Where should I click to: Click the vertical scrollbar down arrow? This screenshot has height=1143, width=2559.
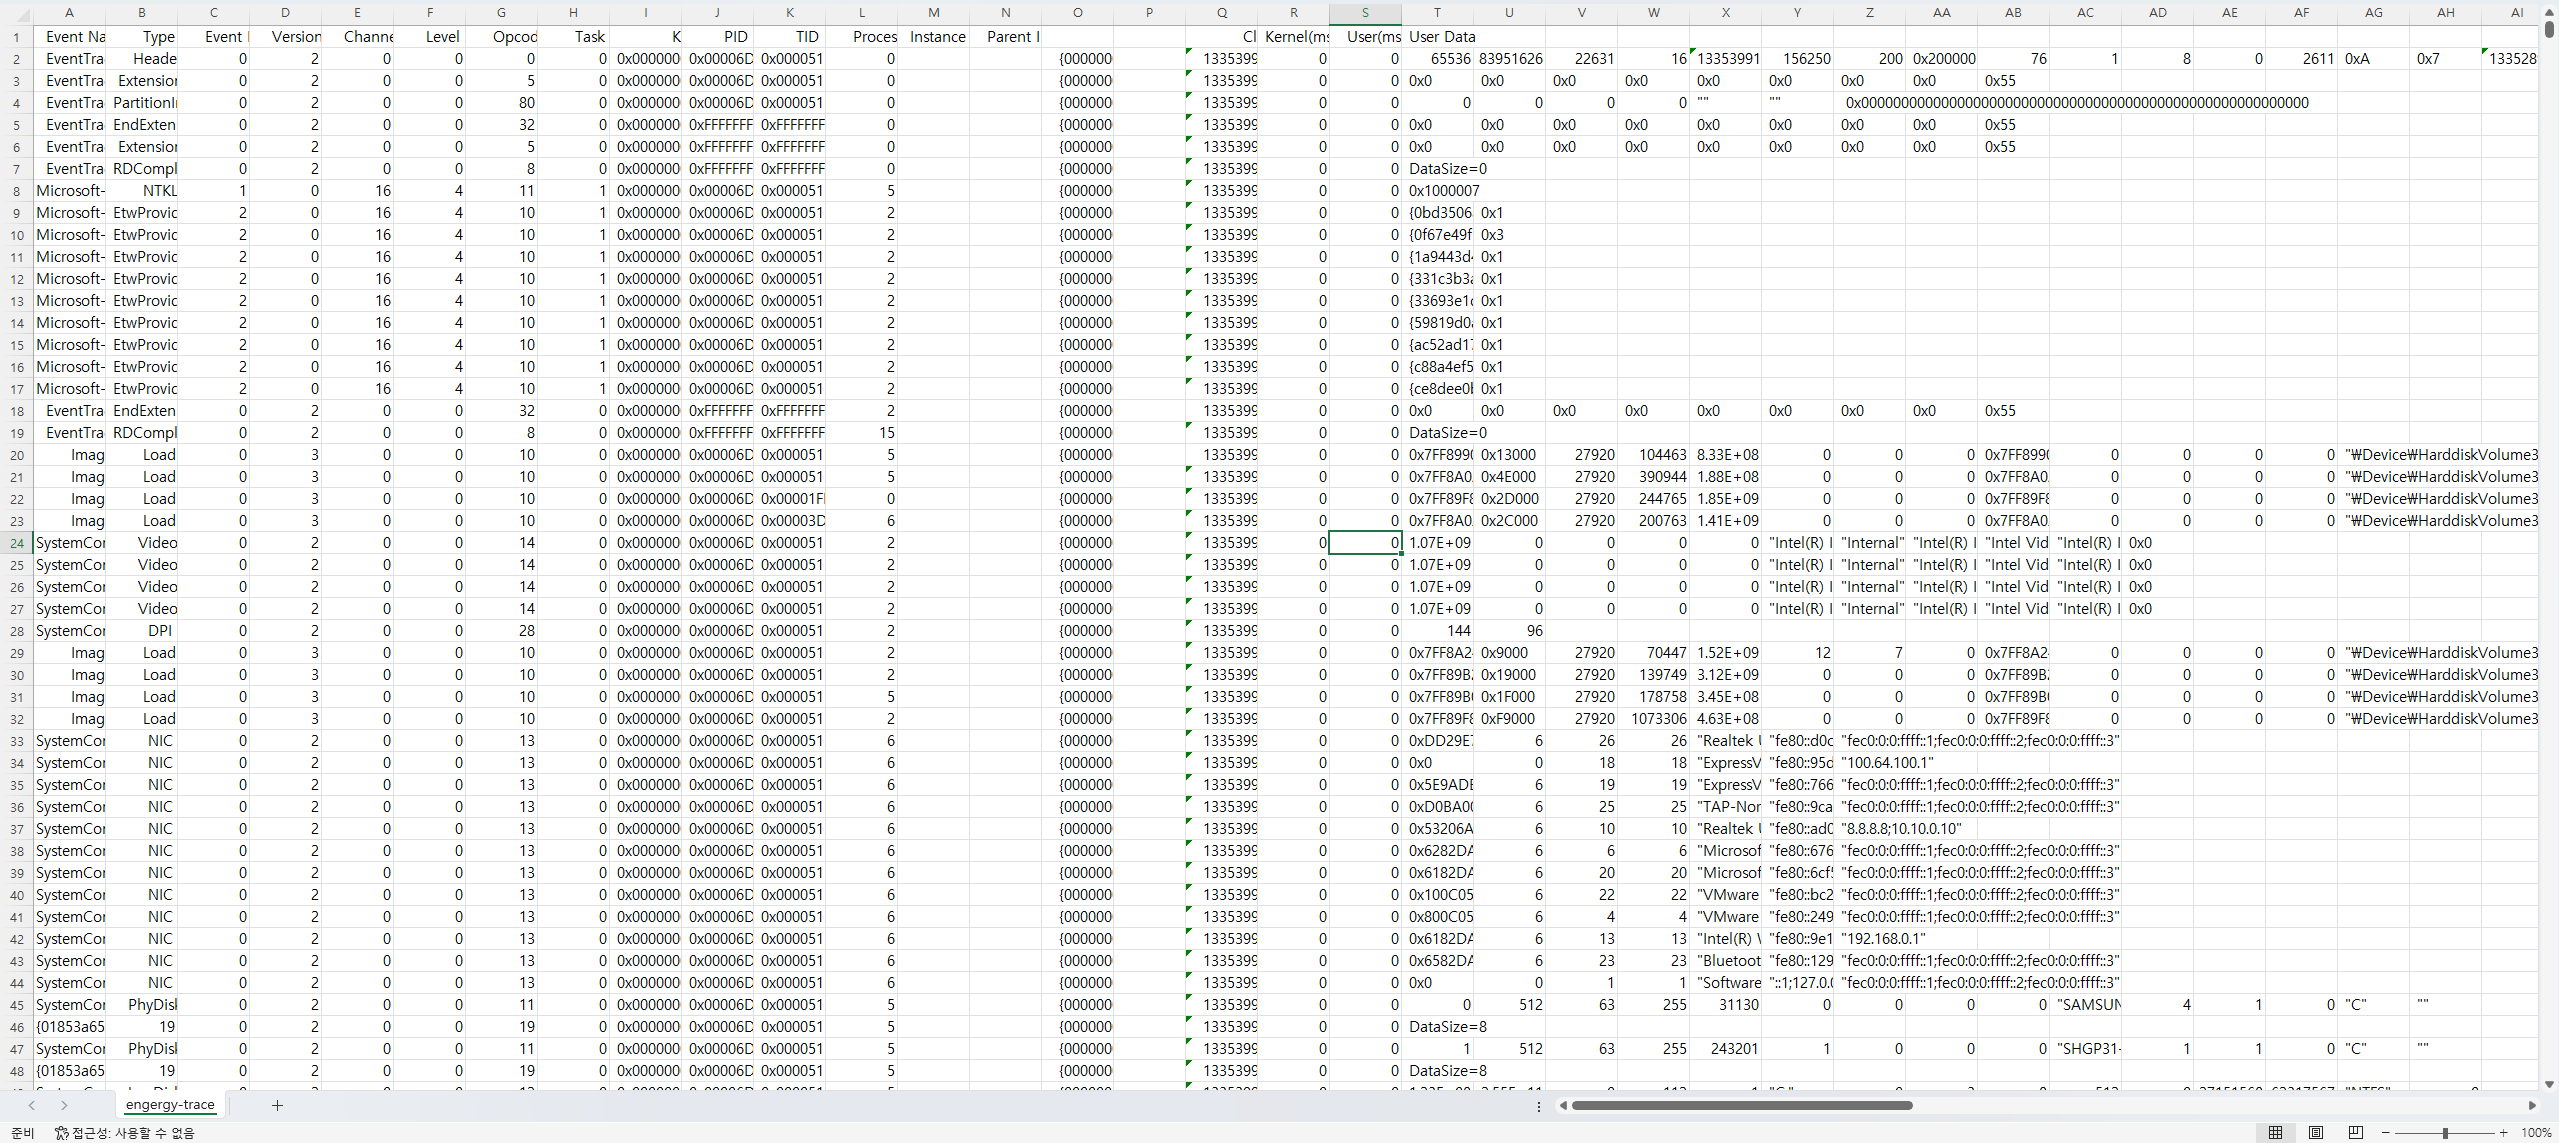(2548, 1086)
